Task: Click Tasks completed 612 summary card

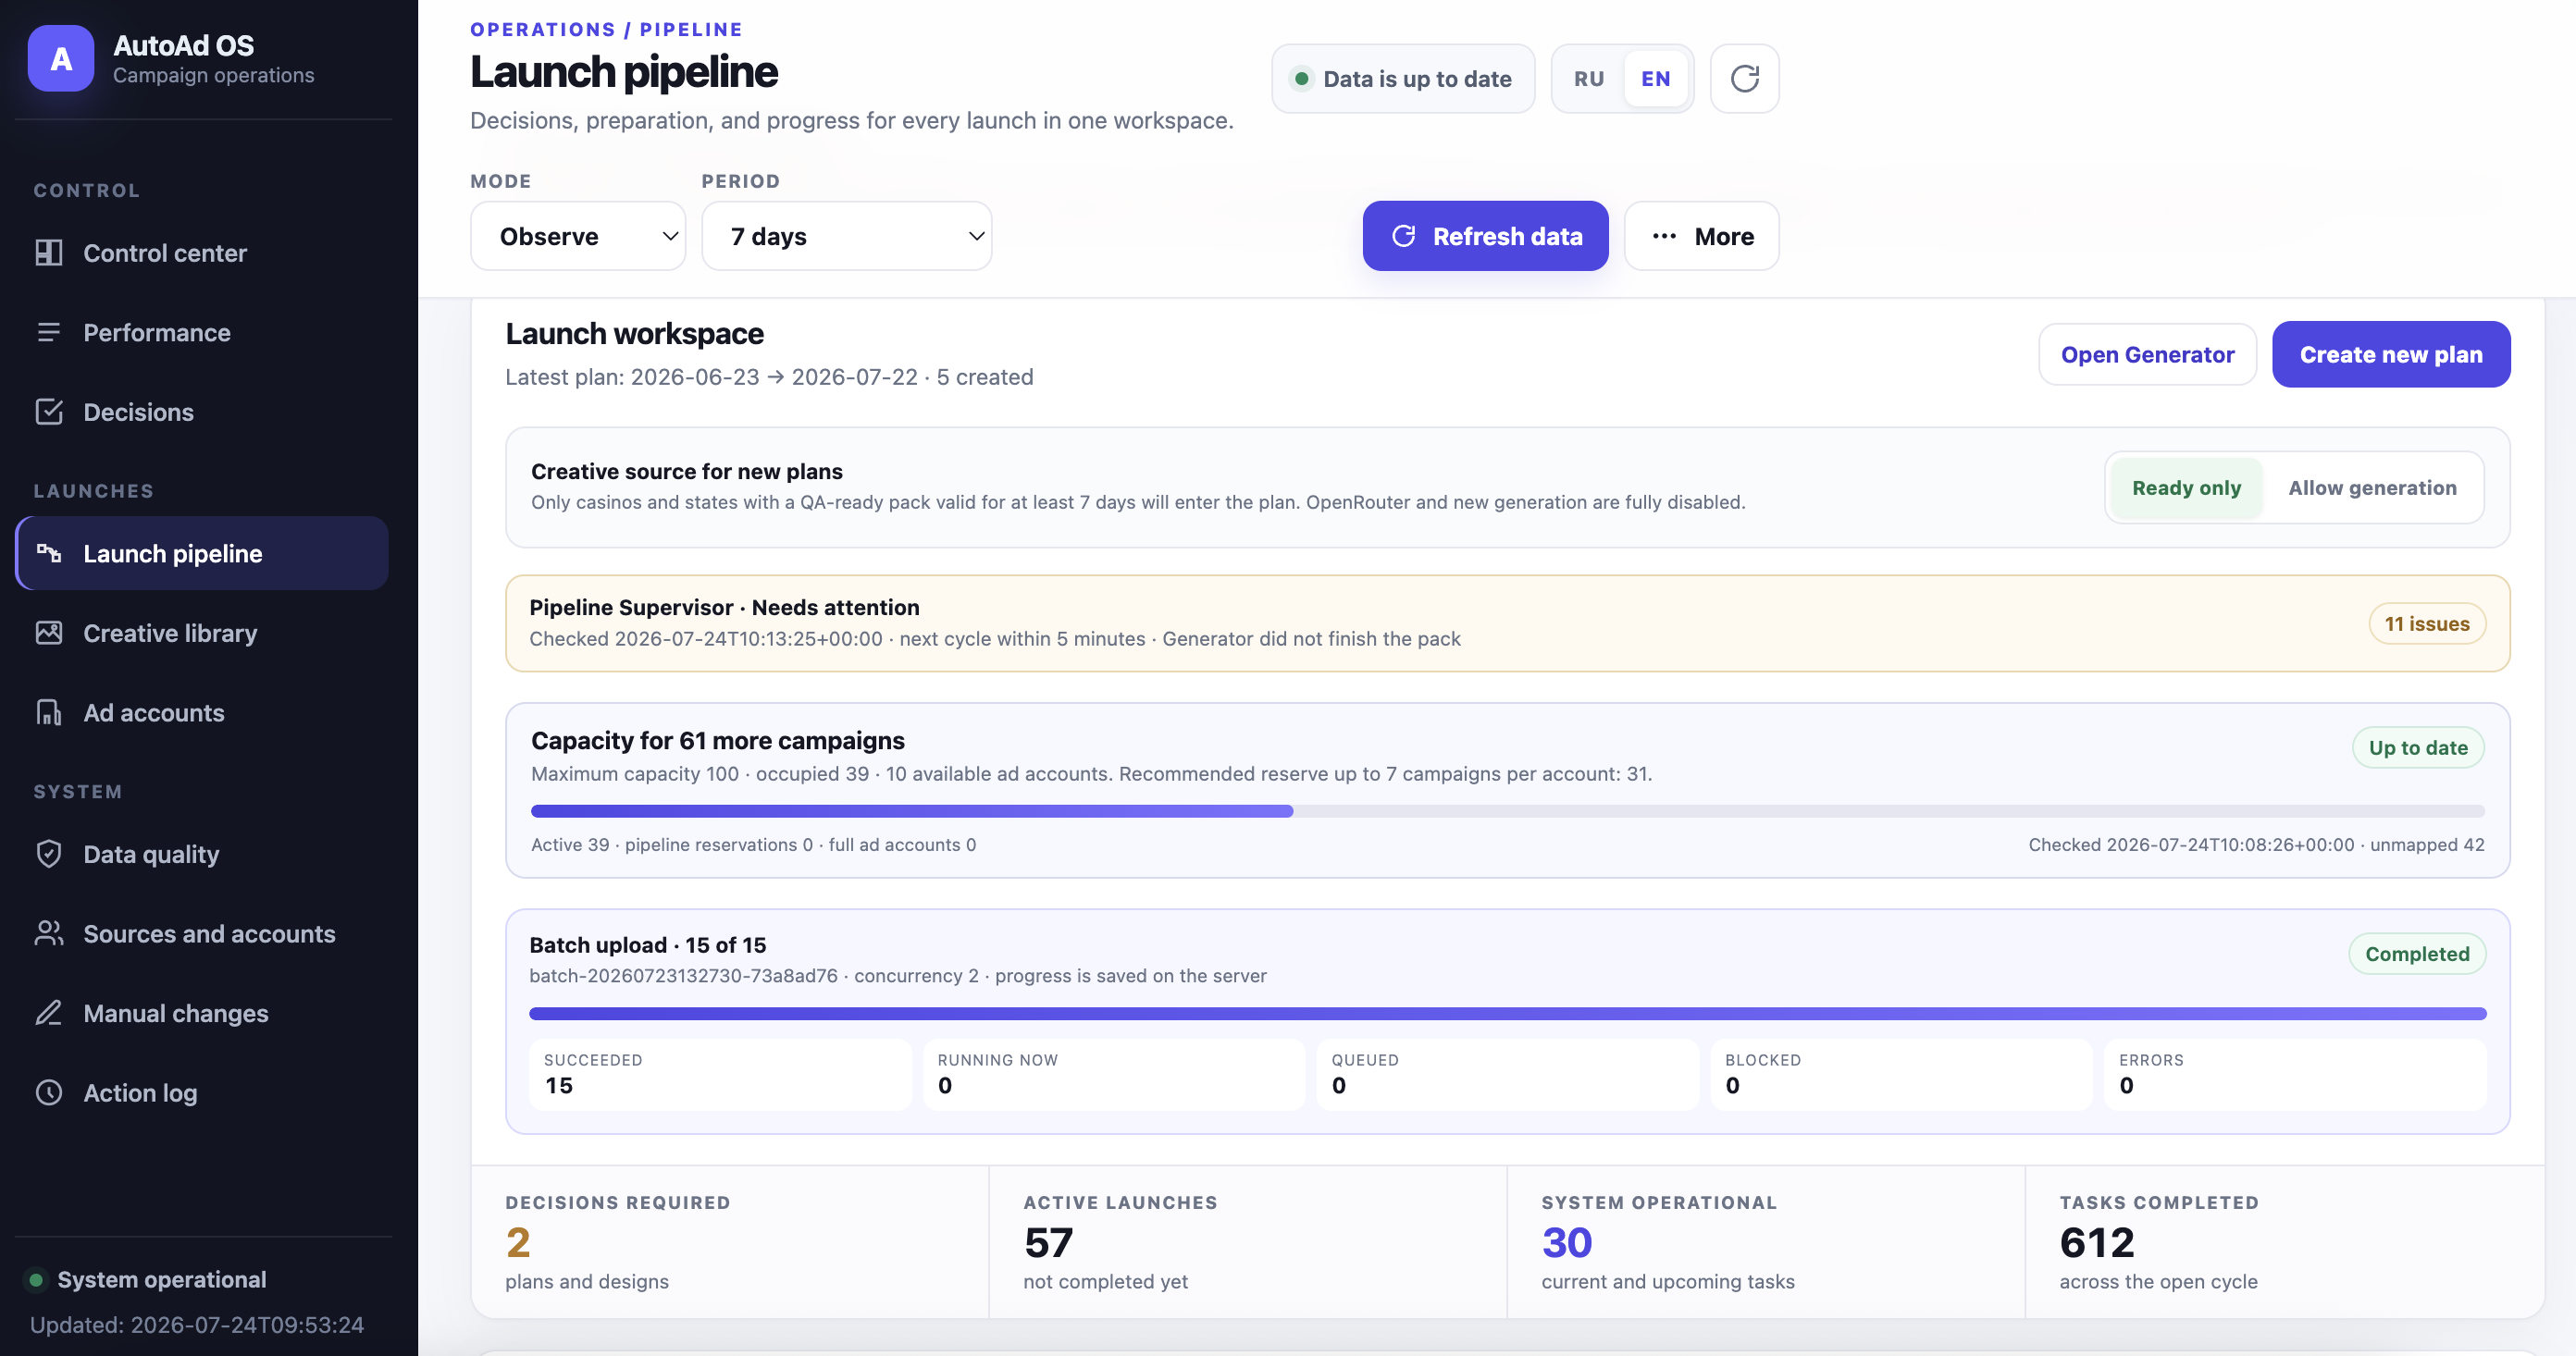Action: click(2285, 1241)
